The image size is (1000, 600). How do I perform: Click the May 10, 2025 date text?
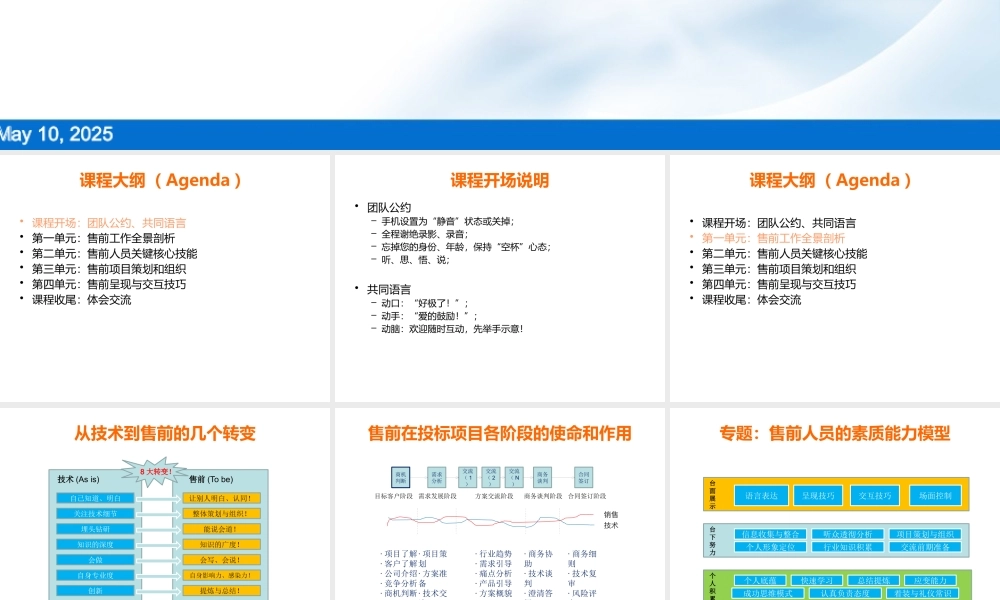point(56,134)
